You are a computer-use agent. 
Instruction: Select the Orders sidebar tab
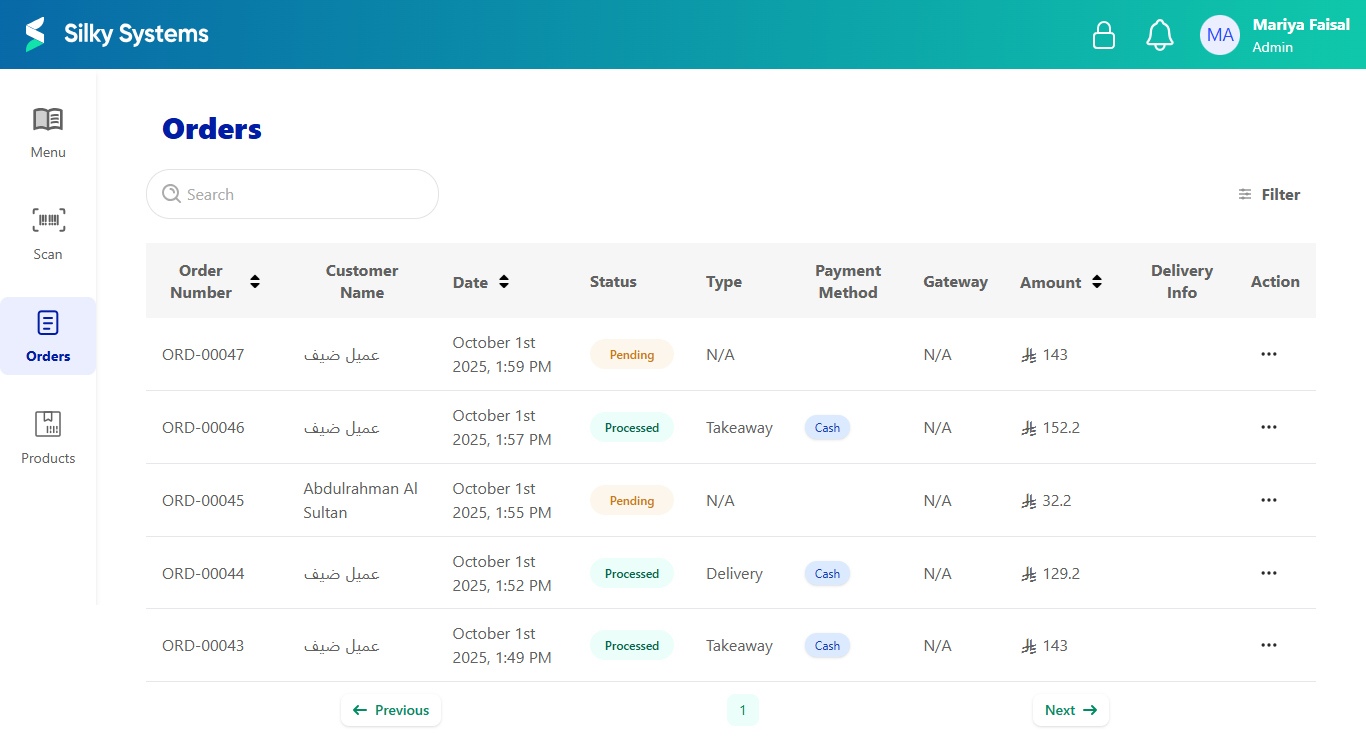tap(48, 336)
